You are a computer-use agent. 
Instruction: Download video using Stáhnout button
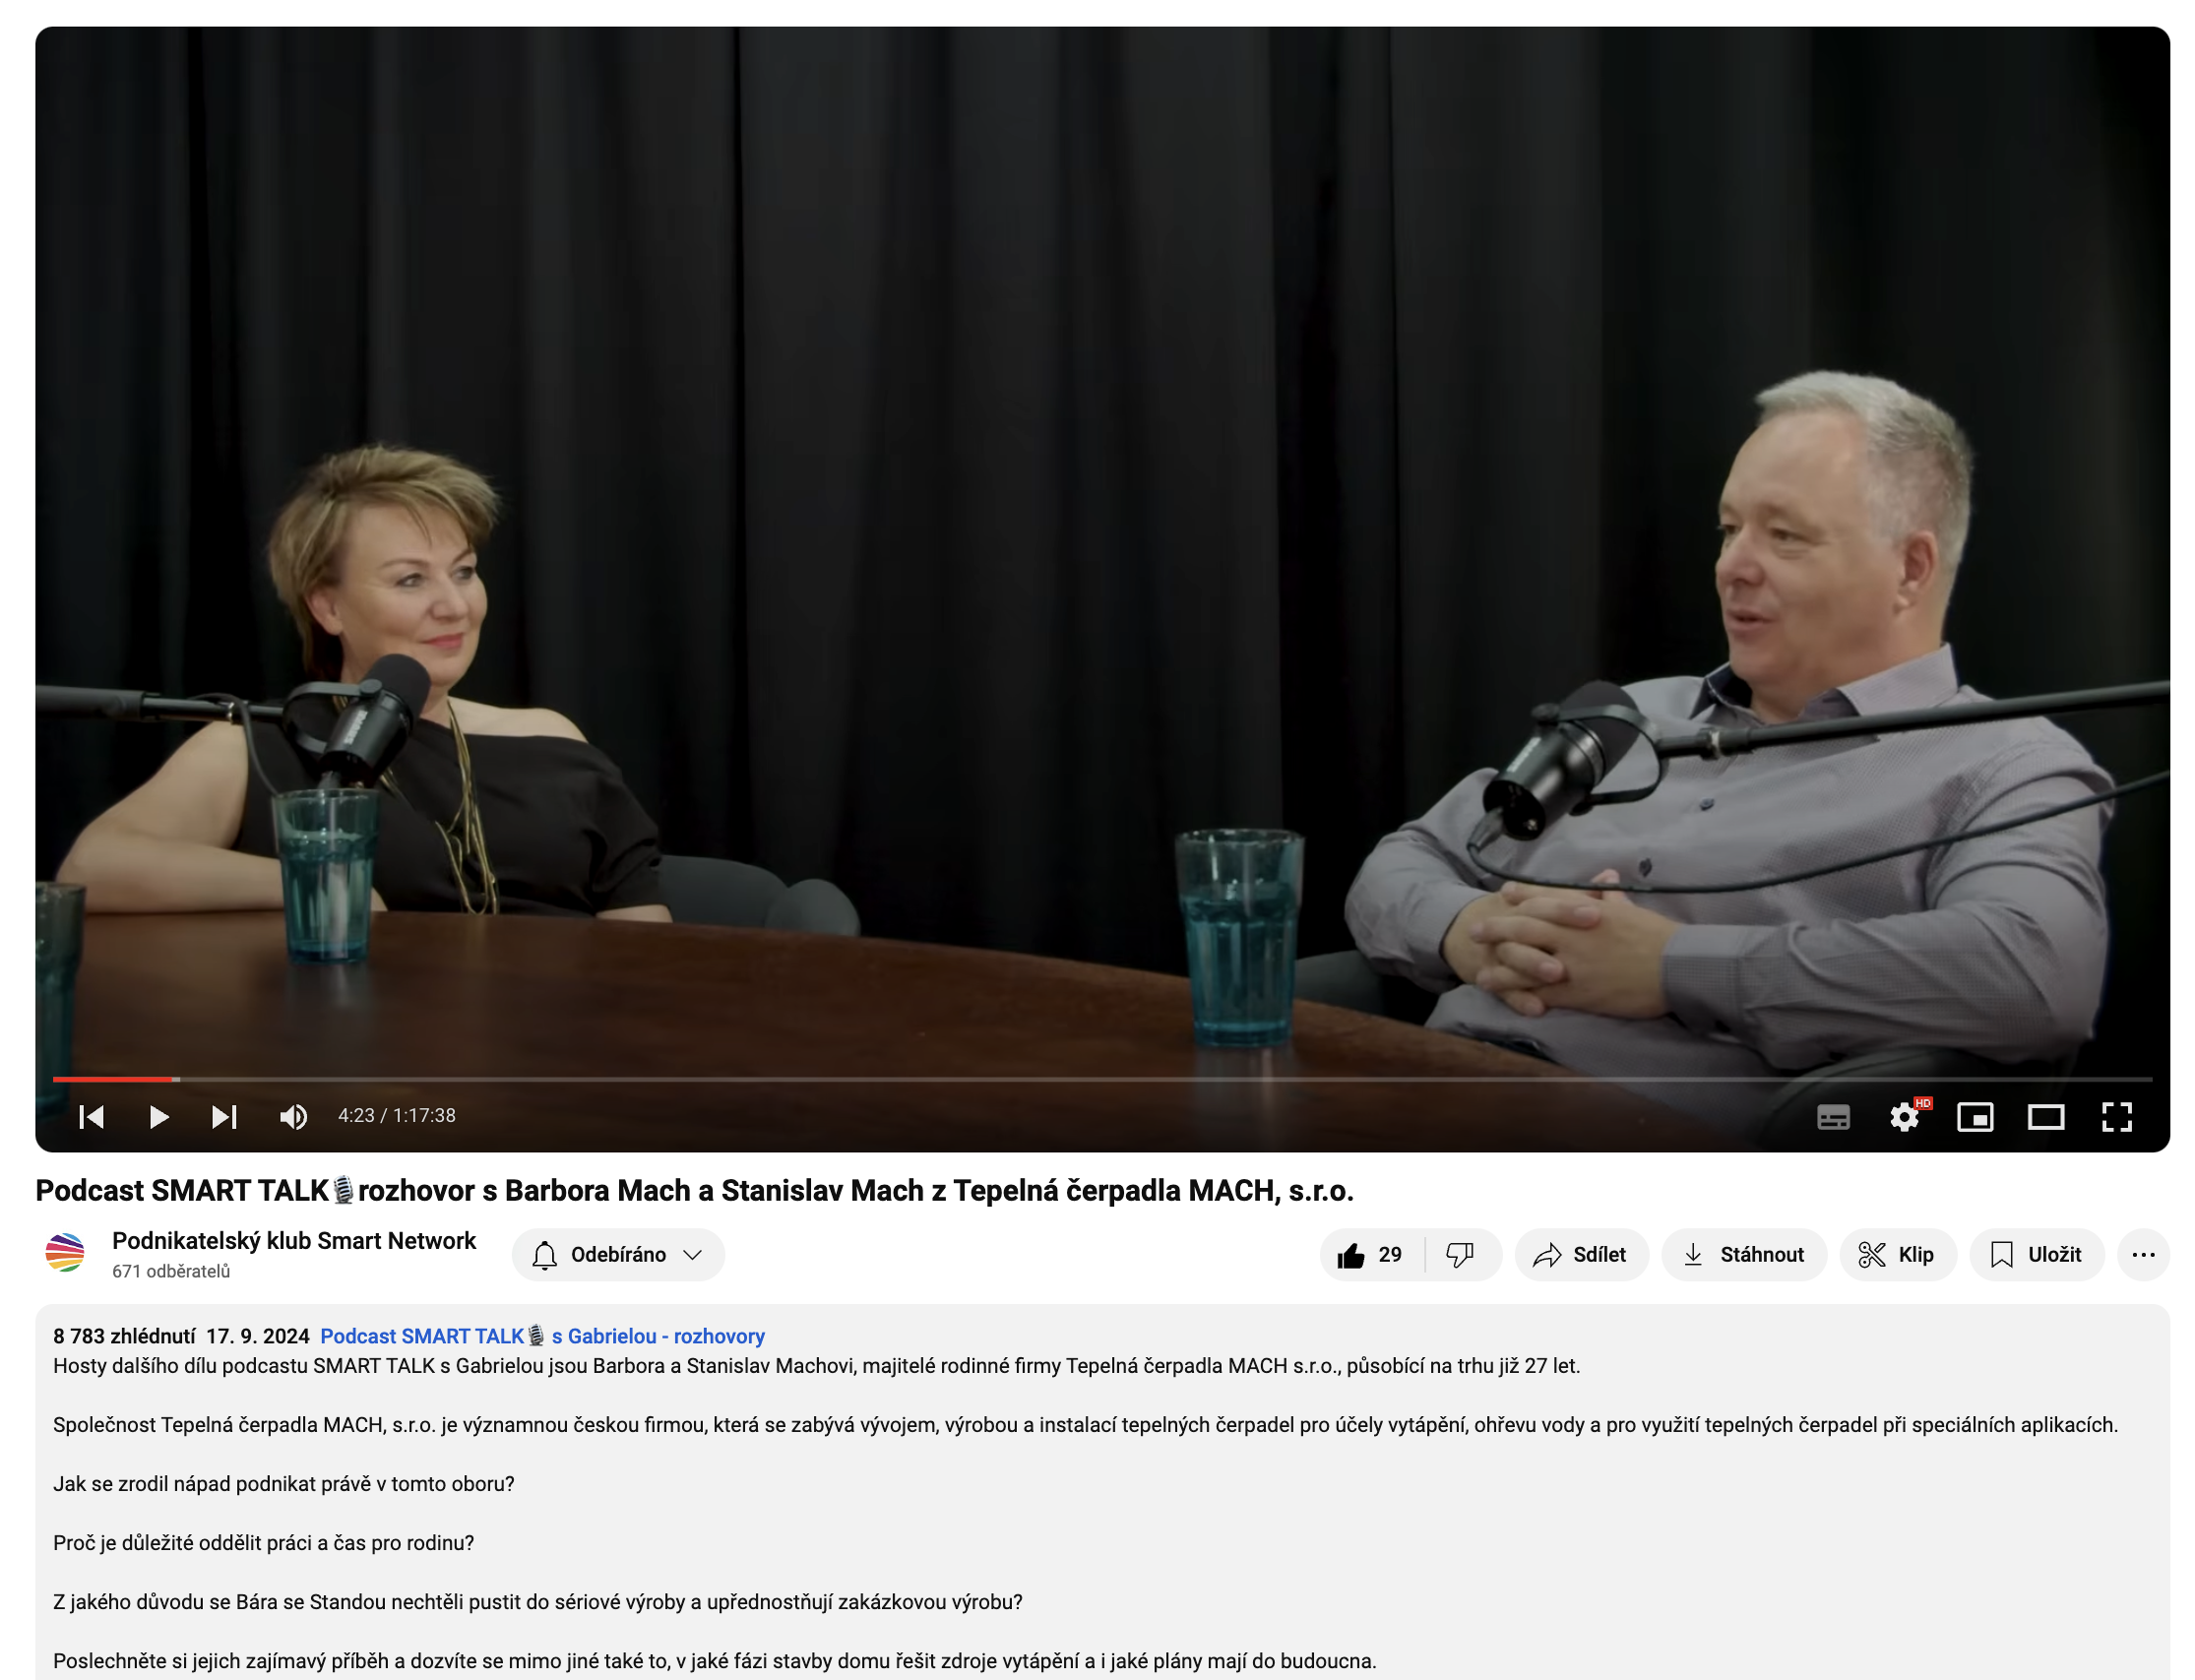point(1743,1254)
